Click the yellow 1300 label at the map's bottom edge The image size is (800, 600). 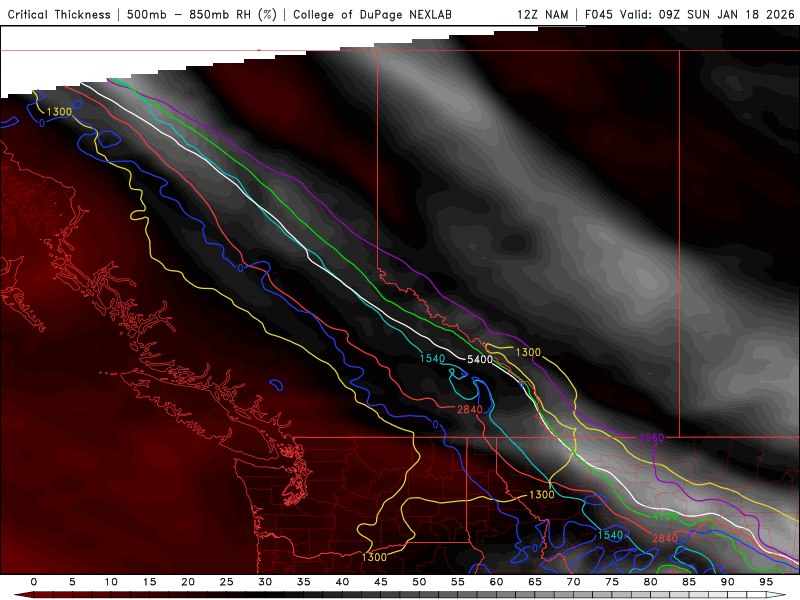coord(374,557)
